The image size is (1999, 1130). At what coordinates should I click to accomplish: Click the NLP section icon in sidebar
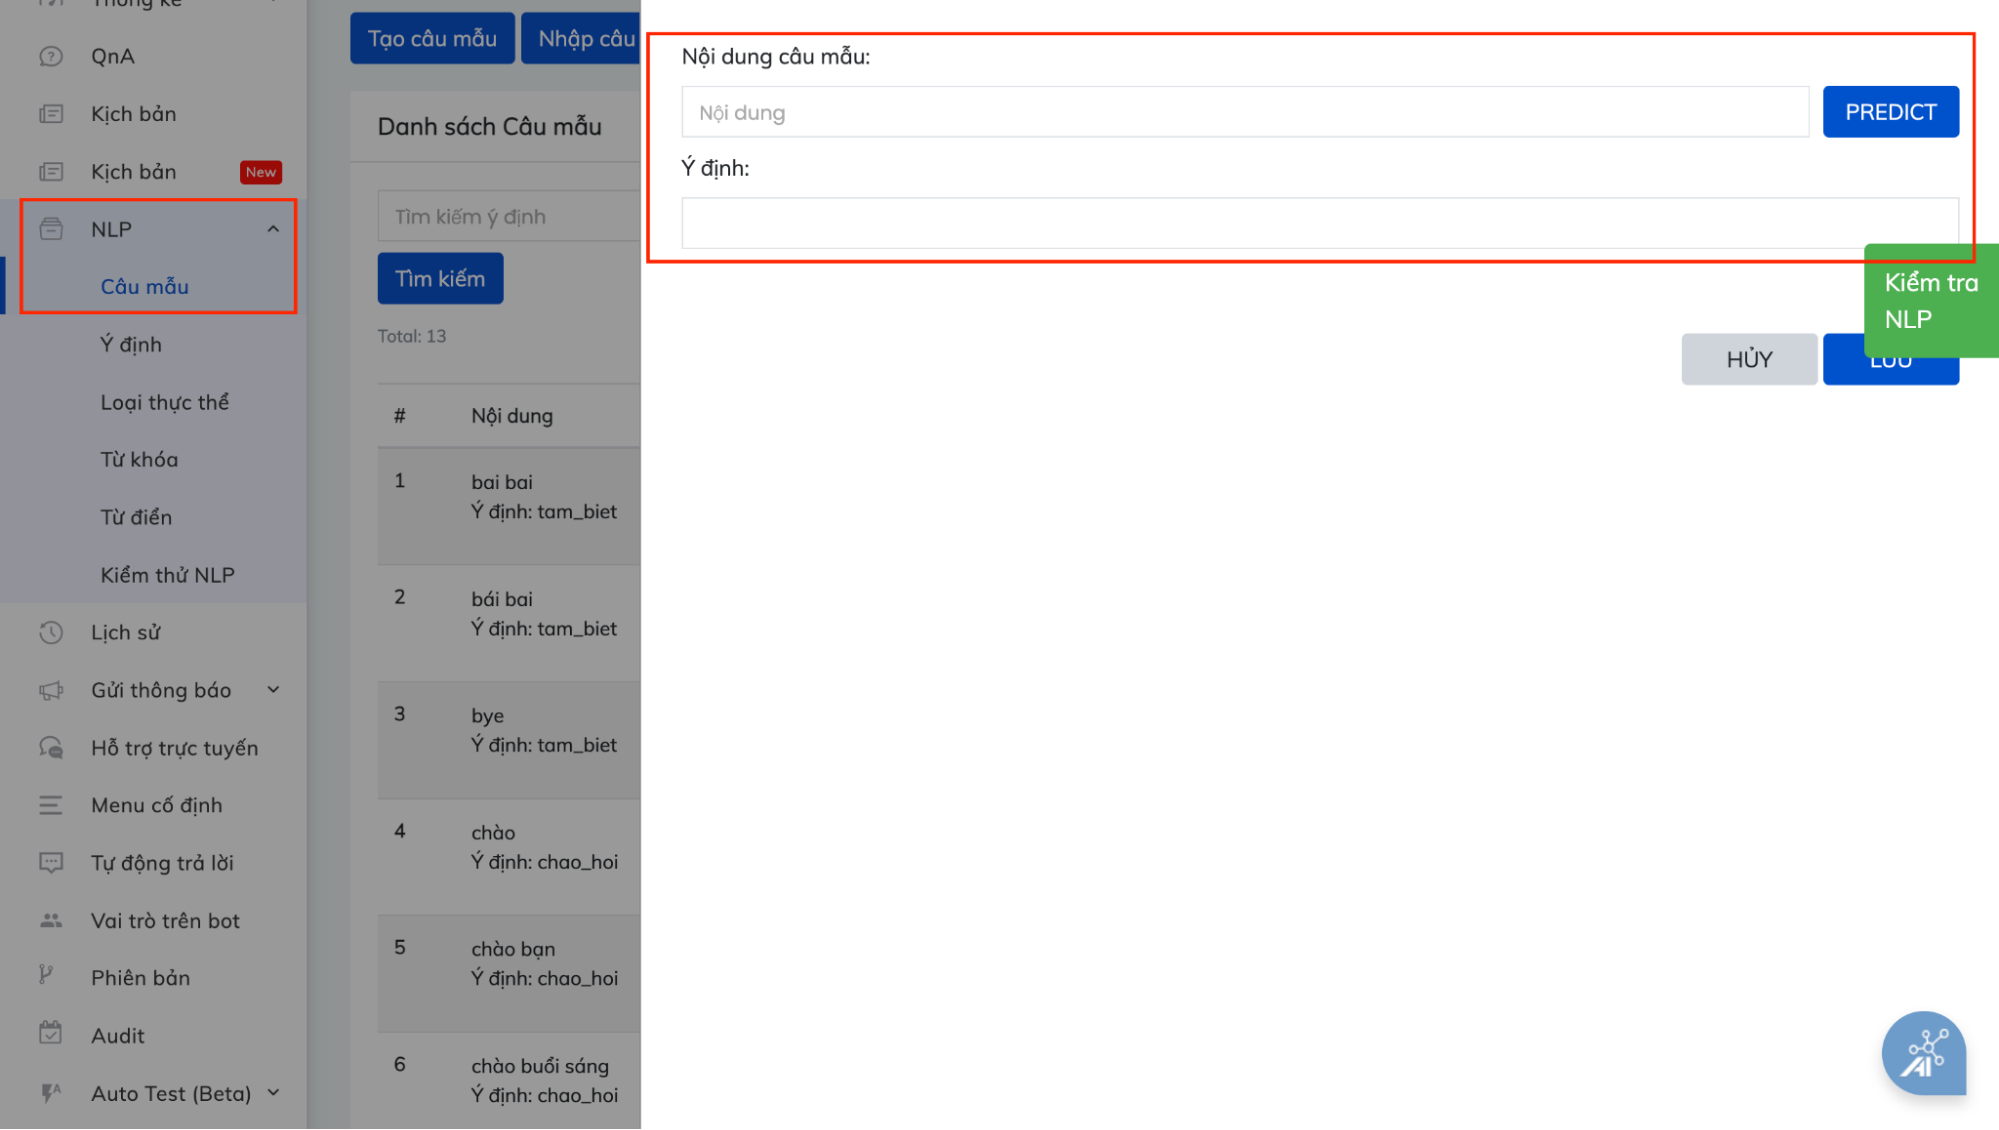point(51,229)
